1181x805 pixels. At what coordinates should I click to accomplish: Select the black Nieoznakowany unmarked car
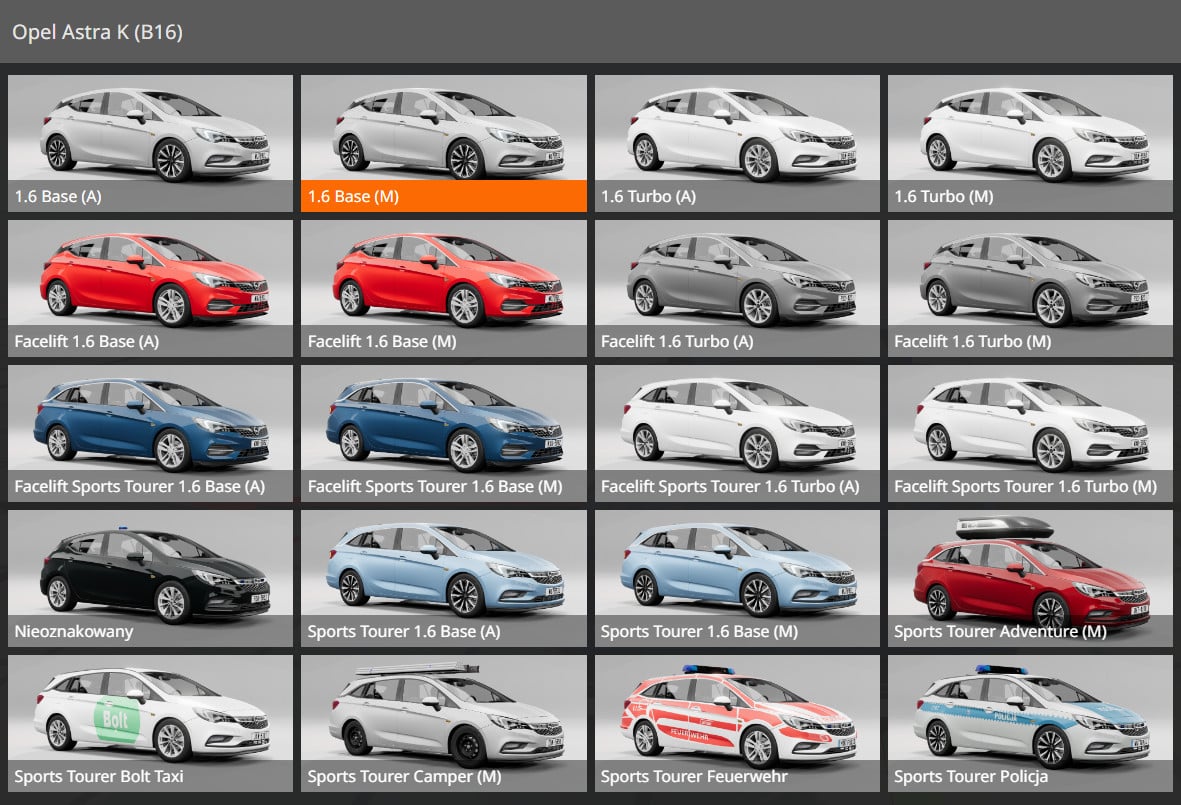[150, 578]
